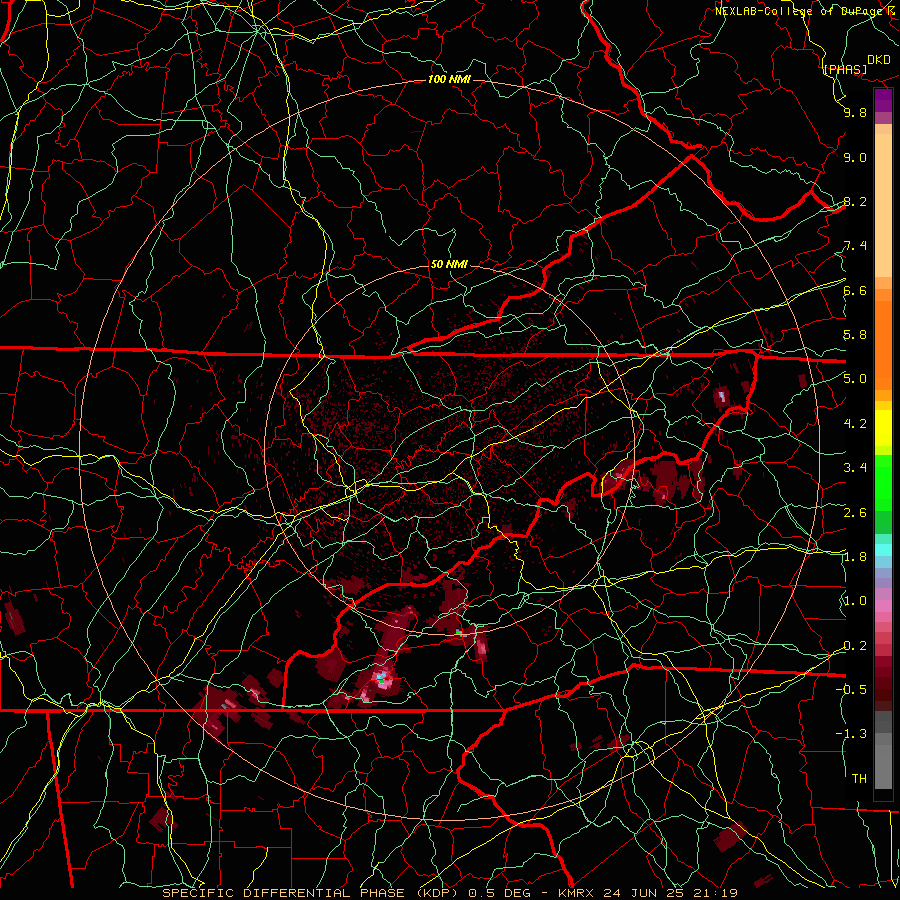
Task: Click the KMRX station identifier
Action: 574,893
